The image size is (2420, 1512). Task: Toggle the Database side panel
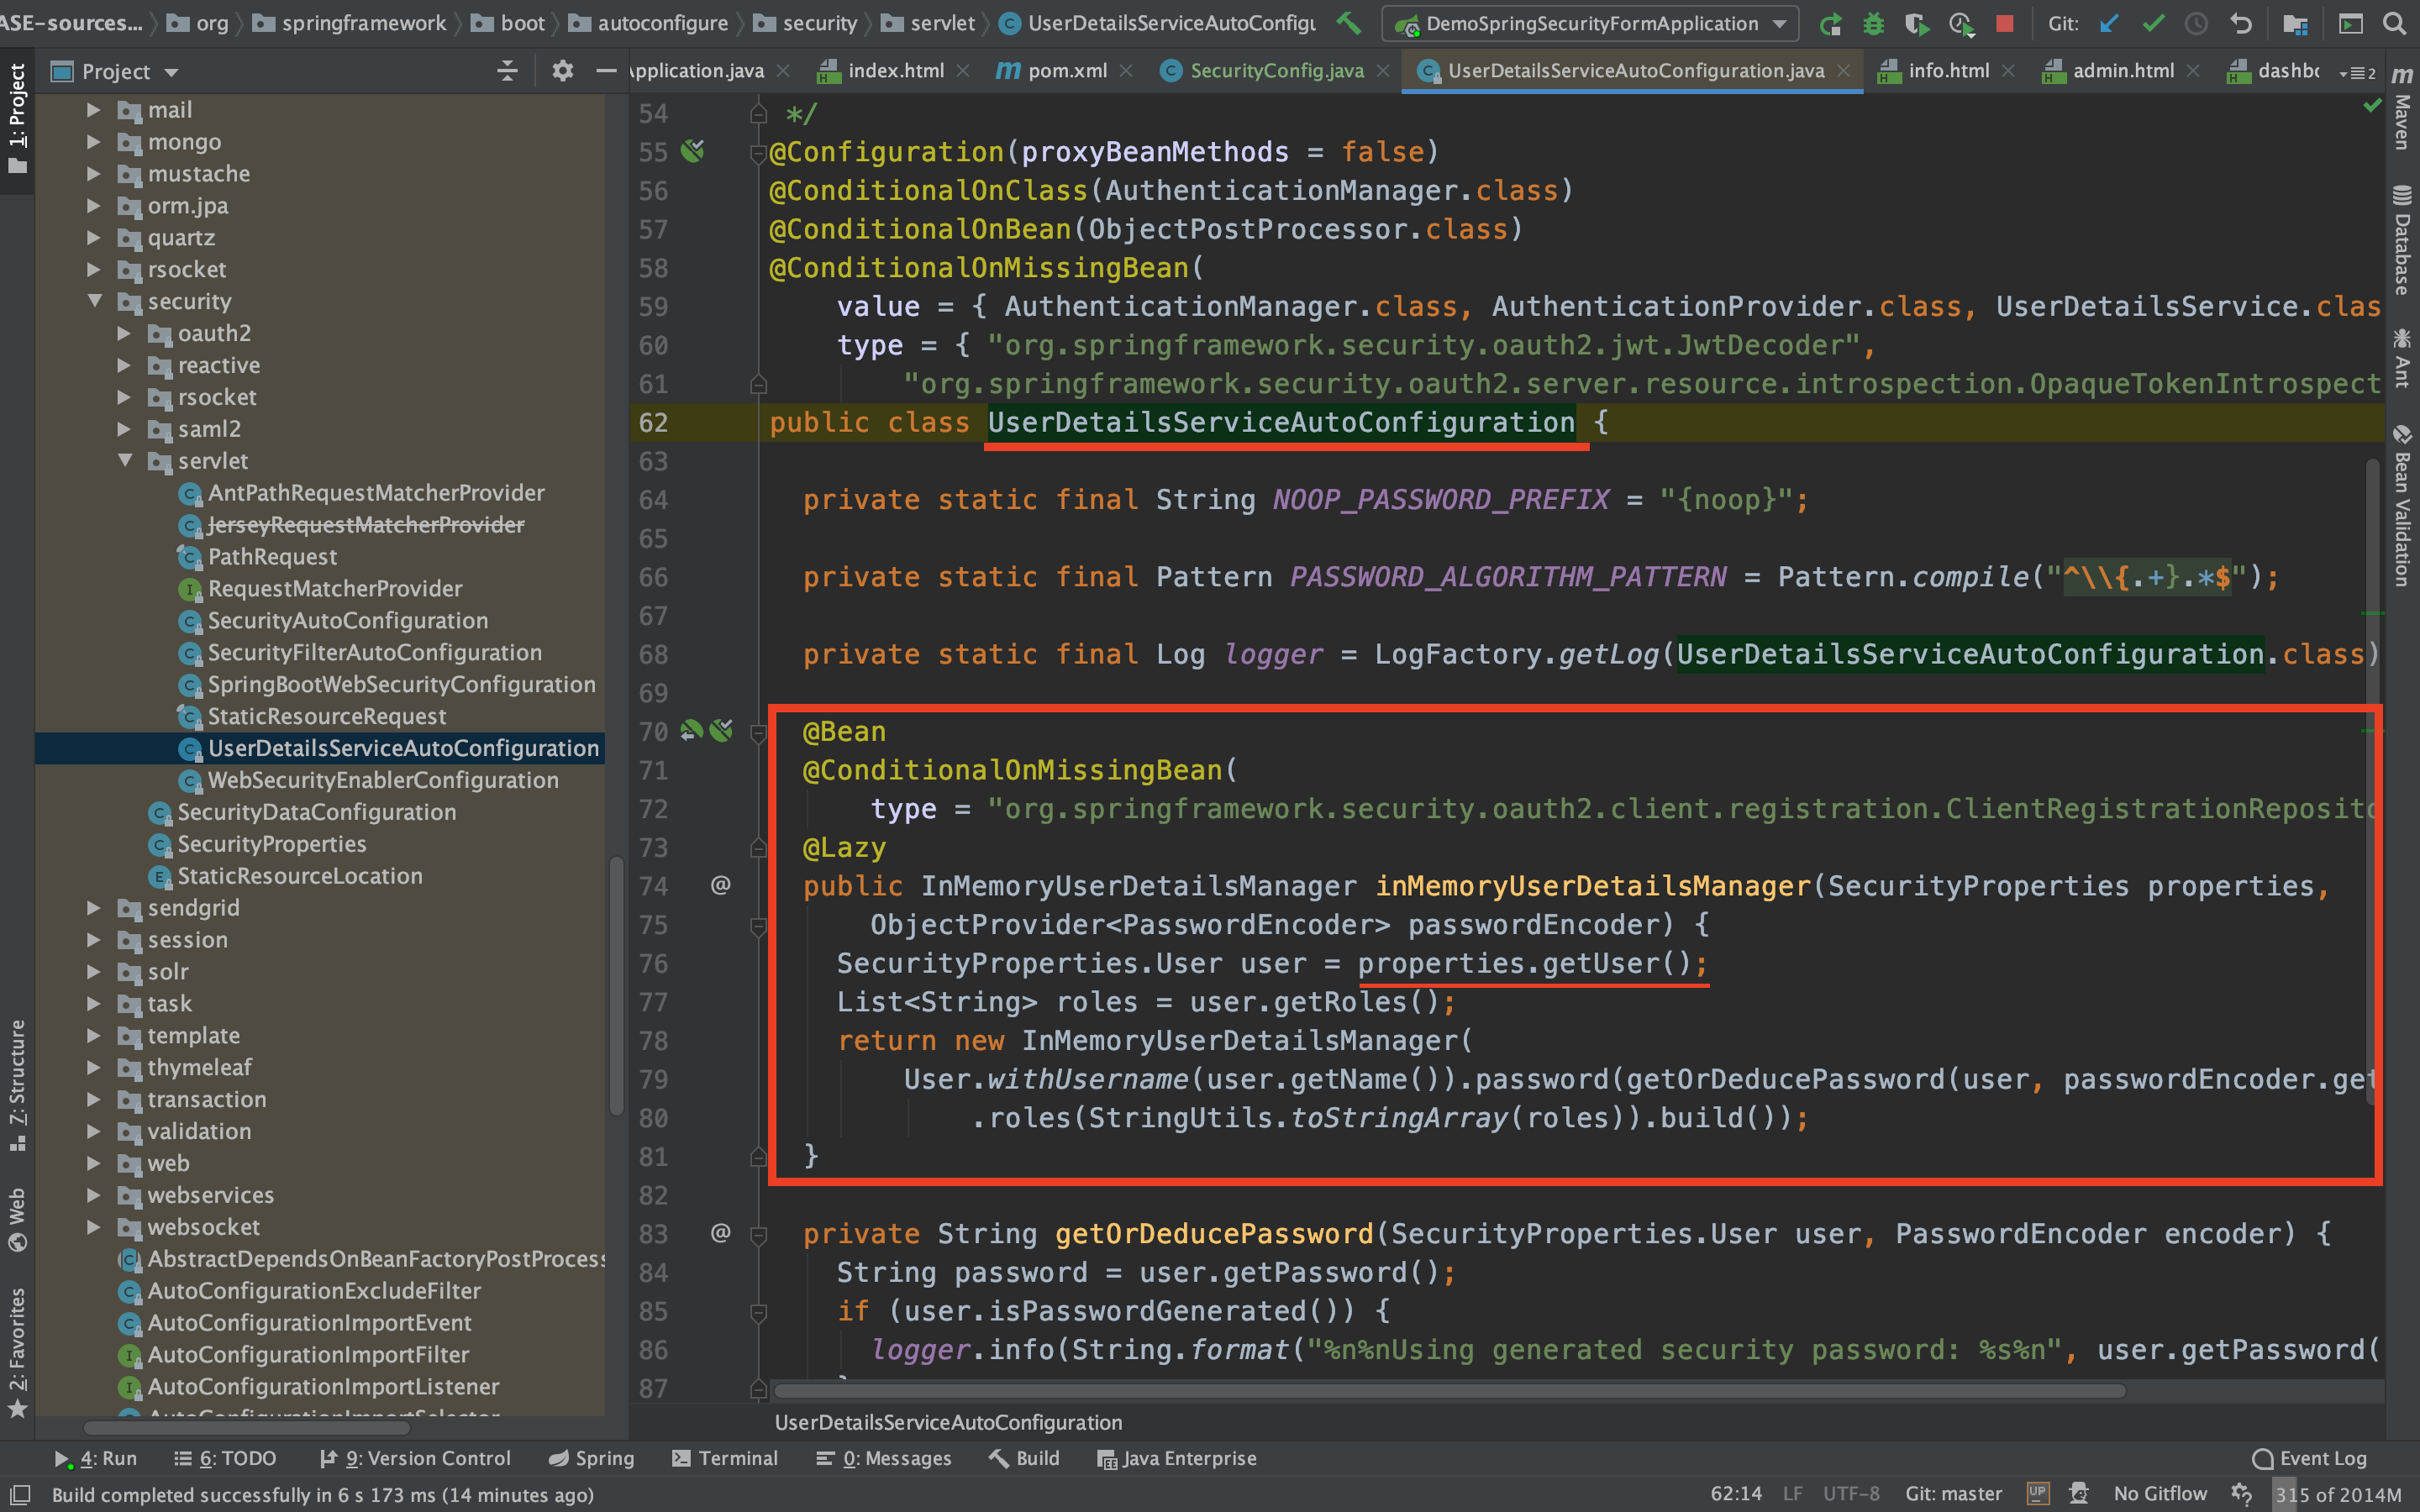(2401, 240)
